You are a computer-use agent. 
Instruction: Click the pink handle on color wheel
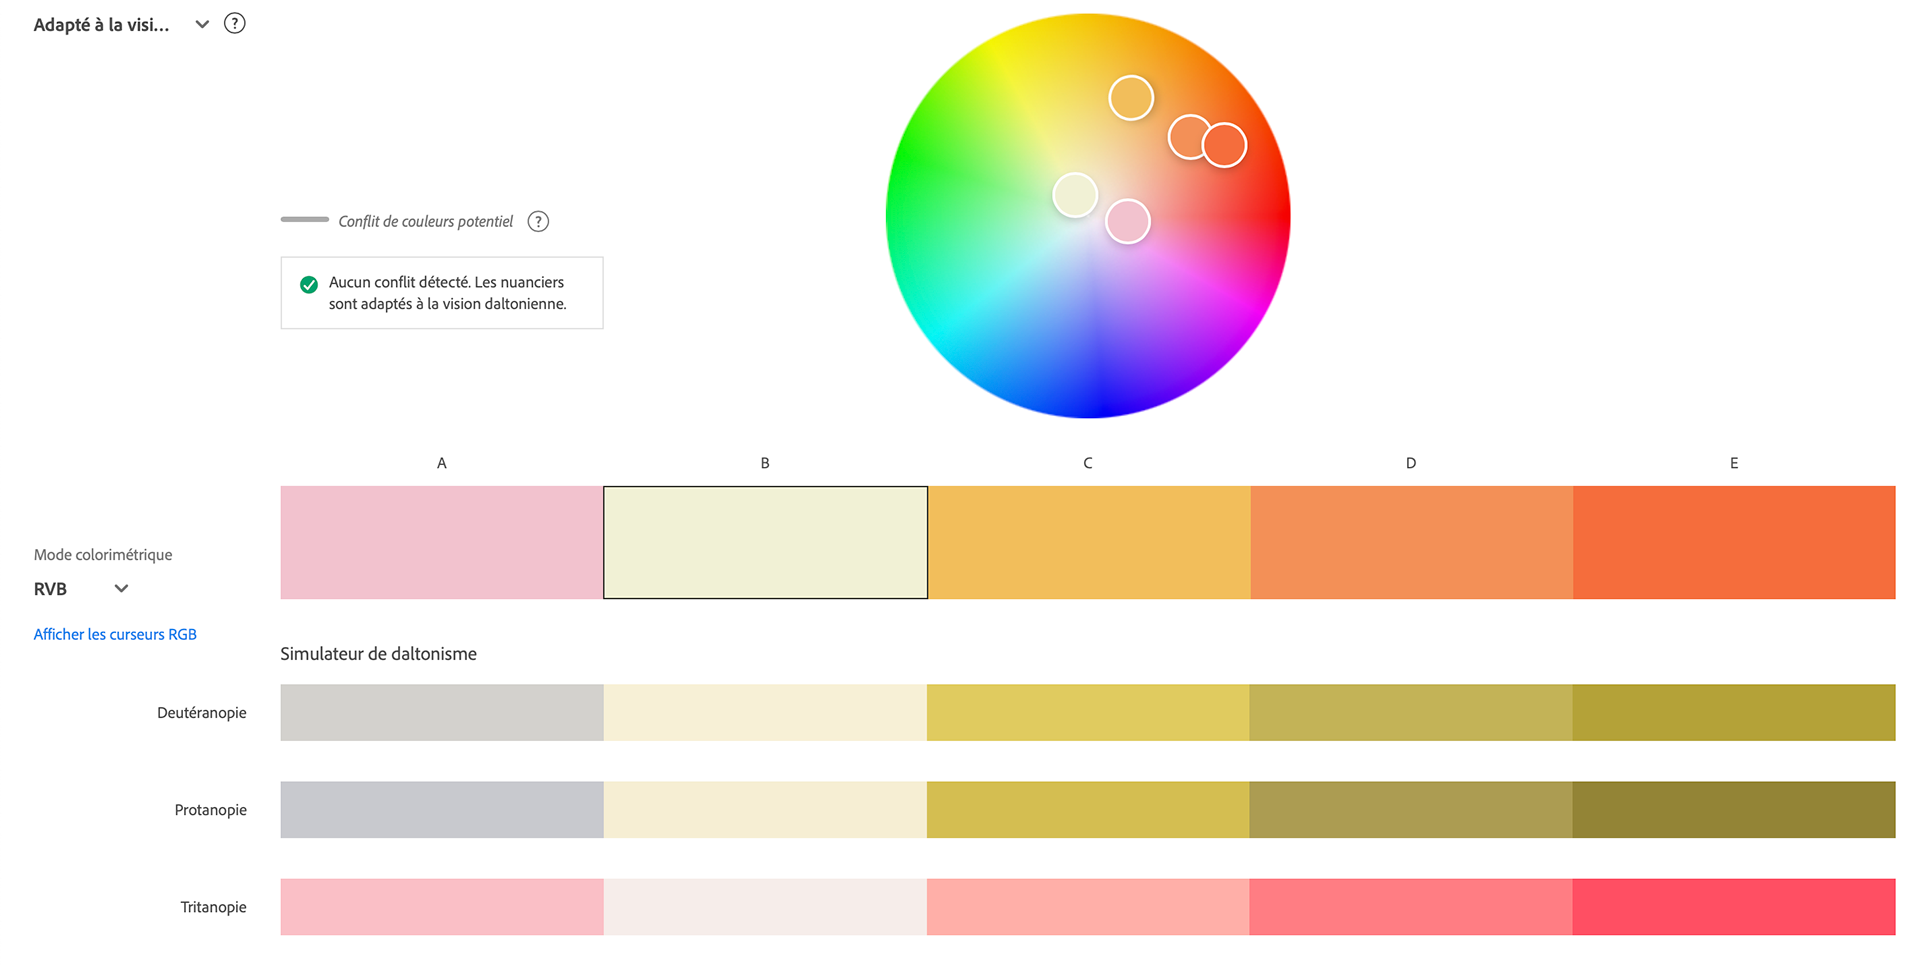tap(1128, 222)
